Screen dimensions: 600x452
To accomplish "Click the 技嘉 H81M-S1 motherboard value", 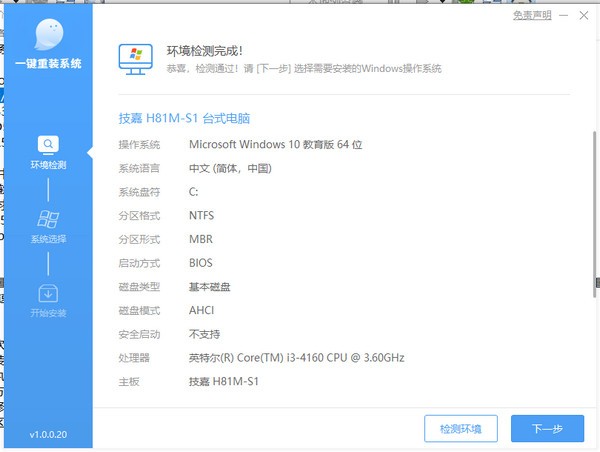I will [224, 382].
